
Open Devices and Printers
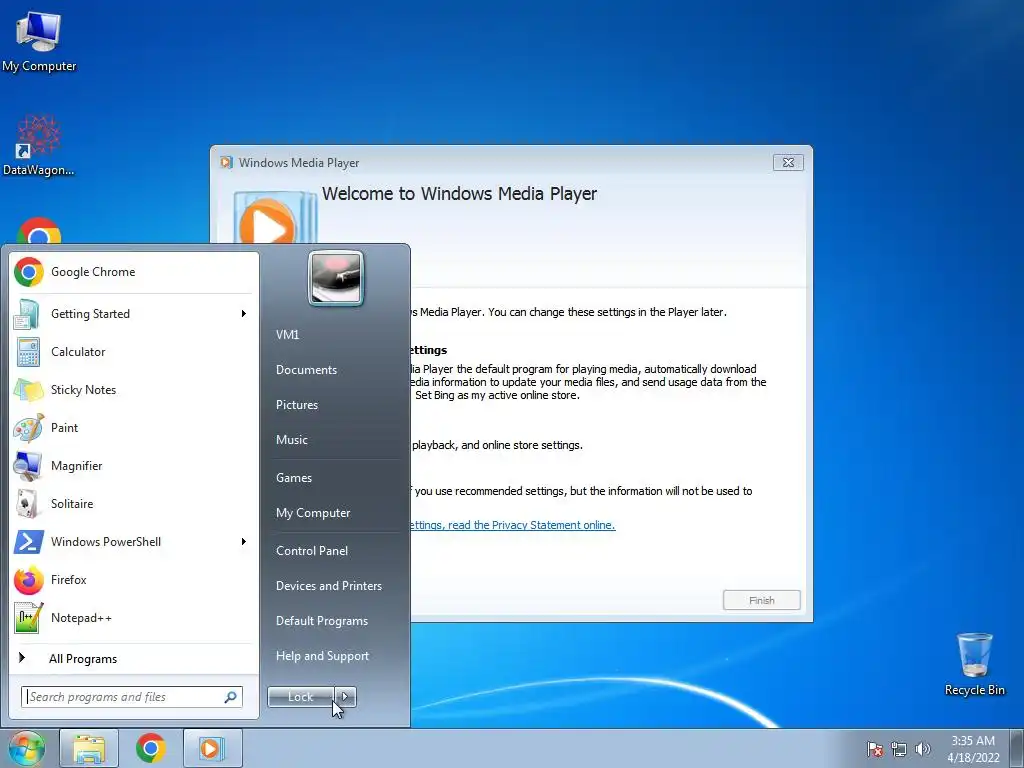(328, 586)
